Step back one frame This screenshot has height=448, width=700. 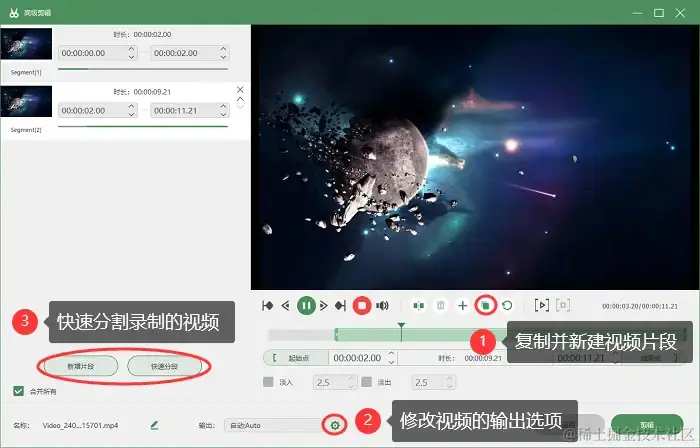pyautogui.click(x=285, y=306)
